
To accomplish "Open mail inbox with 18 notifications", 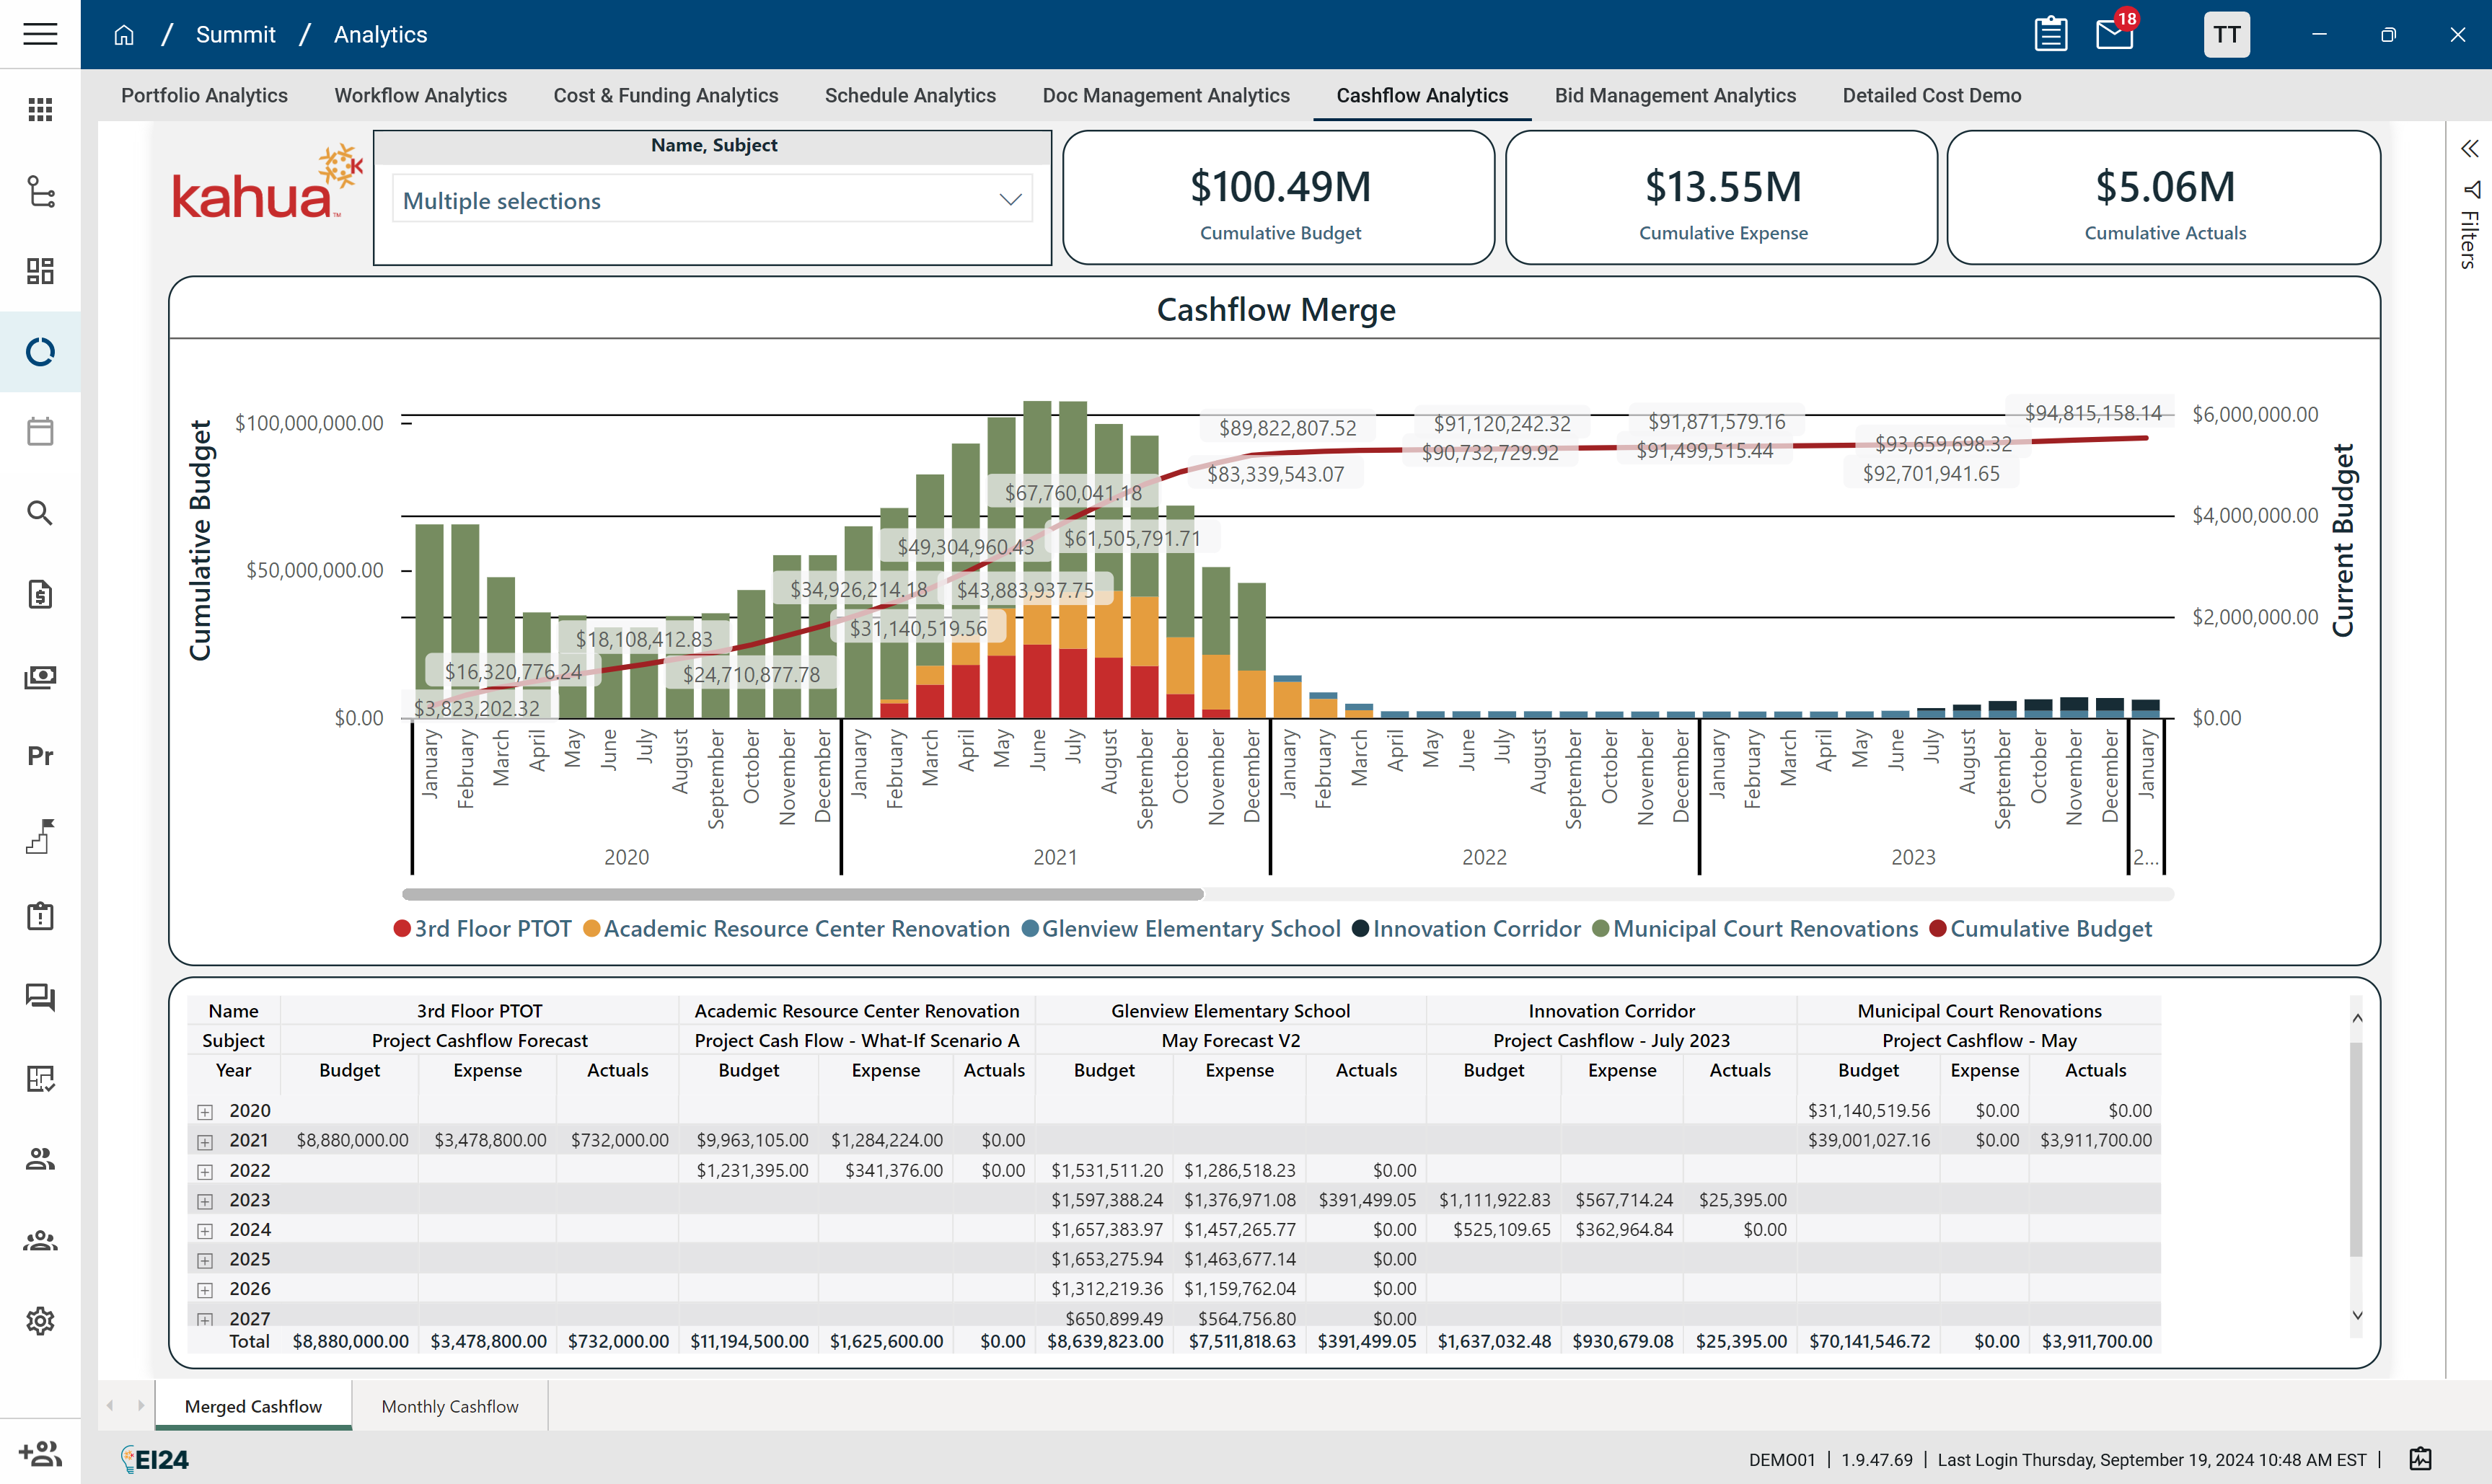I will pyautogui.click(x=2114, y=34).
